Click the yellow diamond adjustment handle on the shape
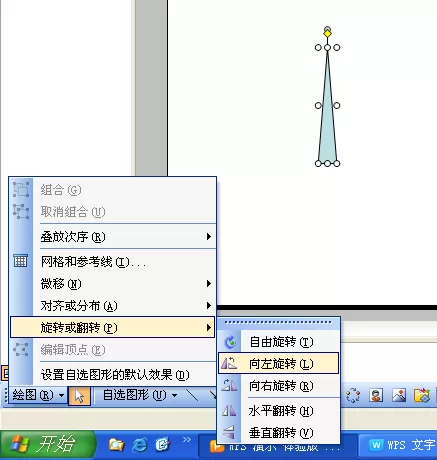The image size is (437, 460). pyautogui.click(x=328, y=33)
